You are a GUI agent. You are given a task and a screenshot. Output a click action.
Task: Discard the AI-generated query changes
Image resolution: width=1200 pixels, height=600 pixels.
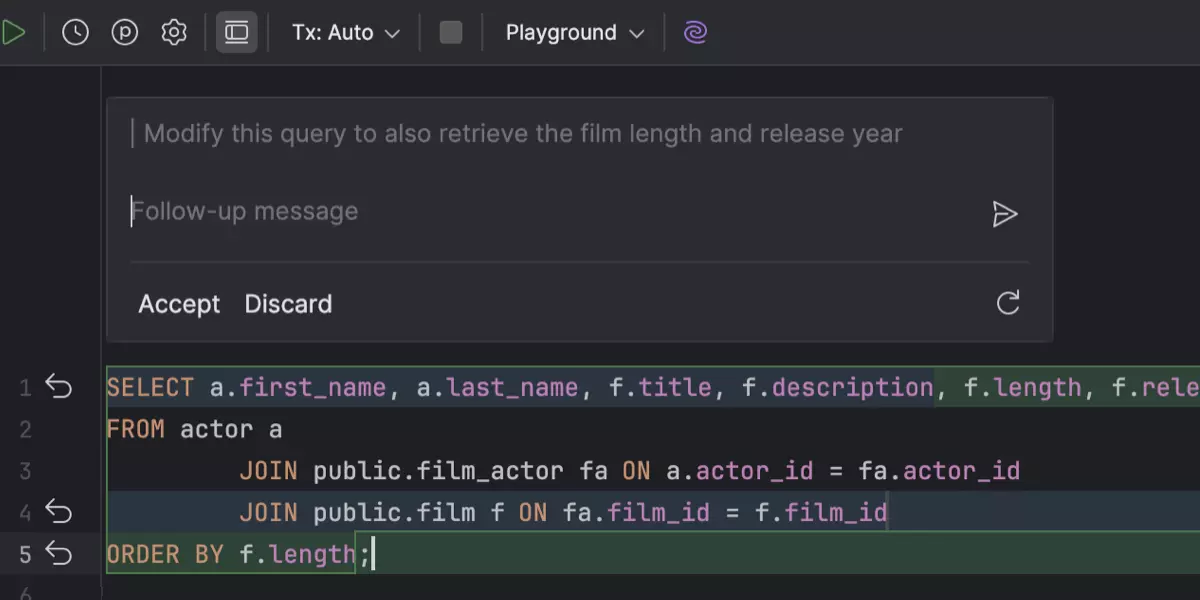click(x=288, y=304)
